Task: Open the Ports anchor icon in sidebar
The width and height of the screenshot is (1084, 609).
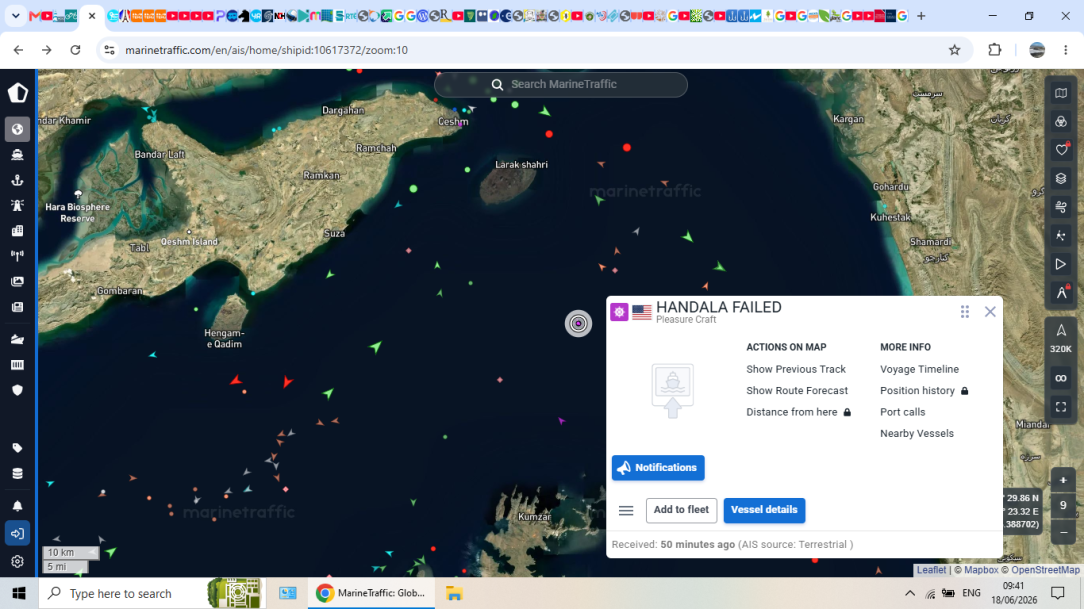Action: 17,180
